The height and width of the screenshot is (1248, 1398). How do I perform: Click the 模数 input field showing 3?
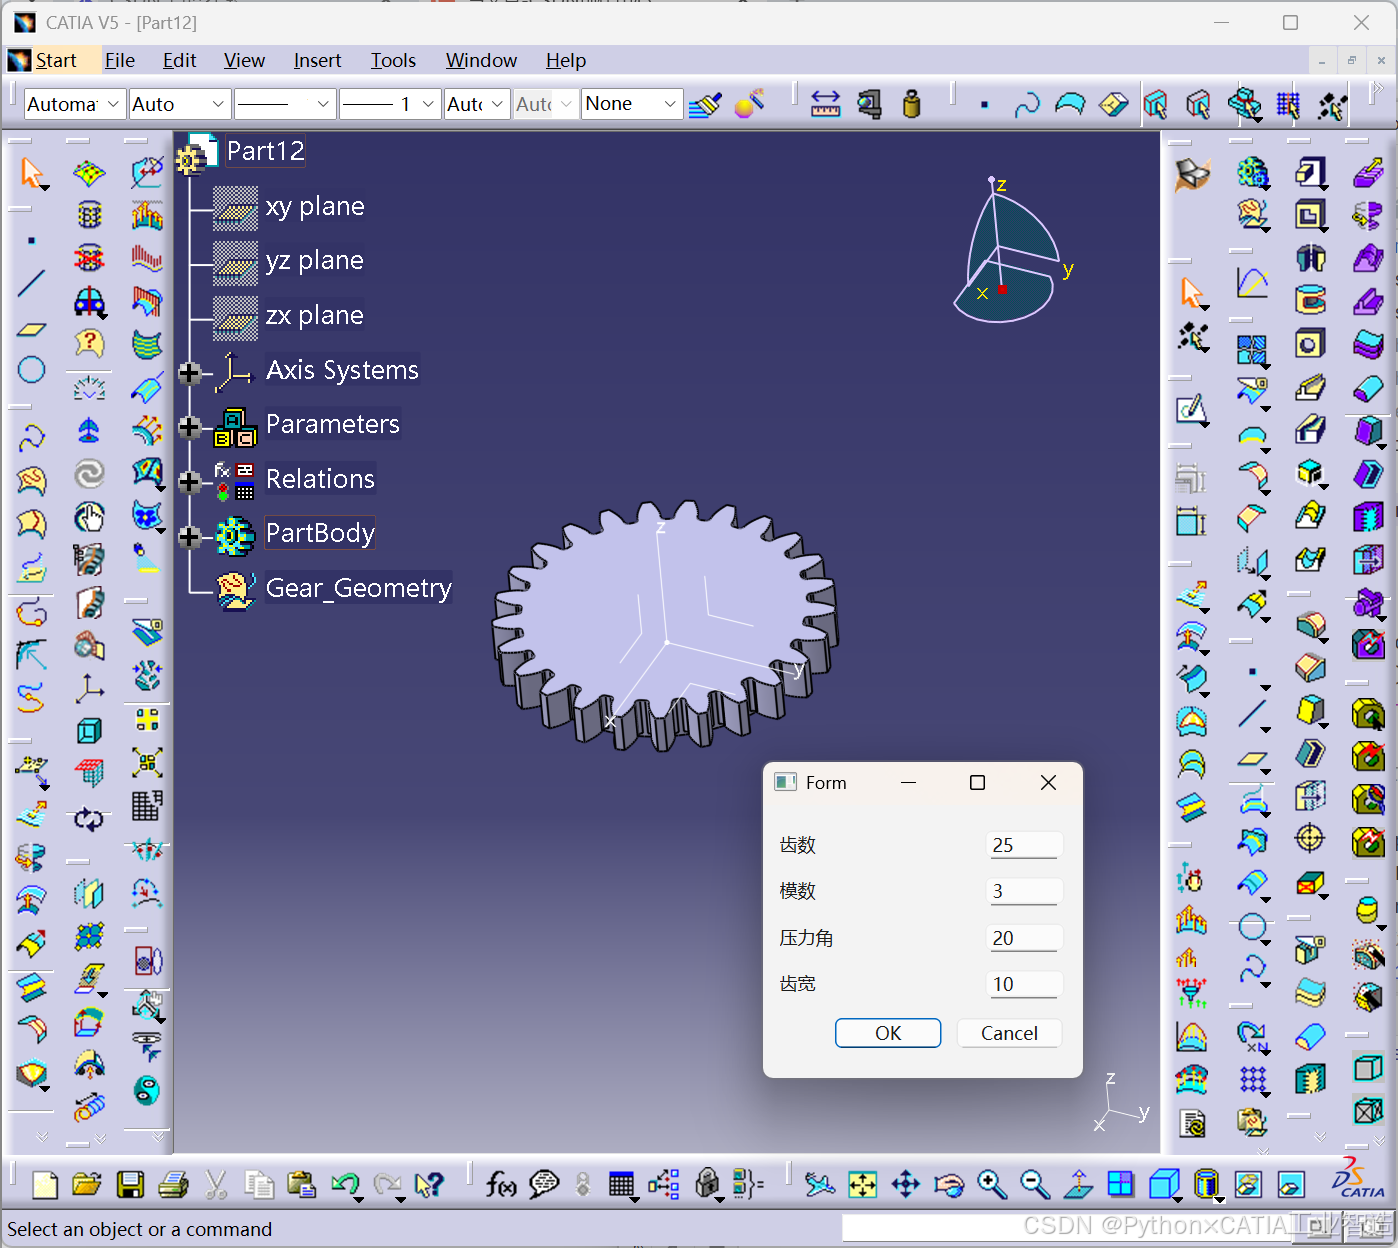[1023, 891]
